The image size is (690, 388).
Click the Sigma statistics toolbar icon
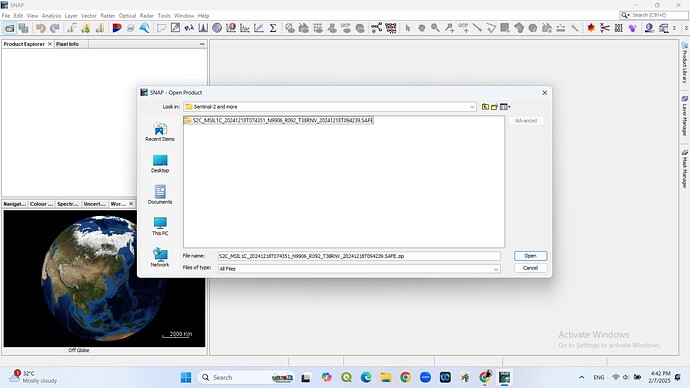[273, 28]
